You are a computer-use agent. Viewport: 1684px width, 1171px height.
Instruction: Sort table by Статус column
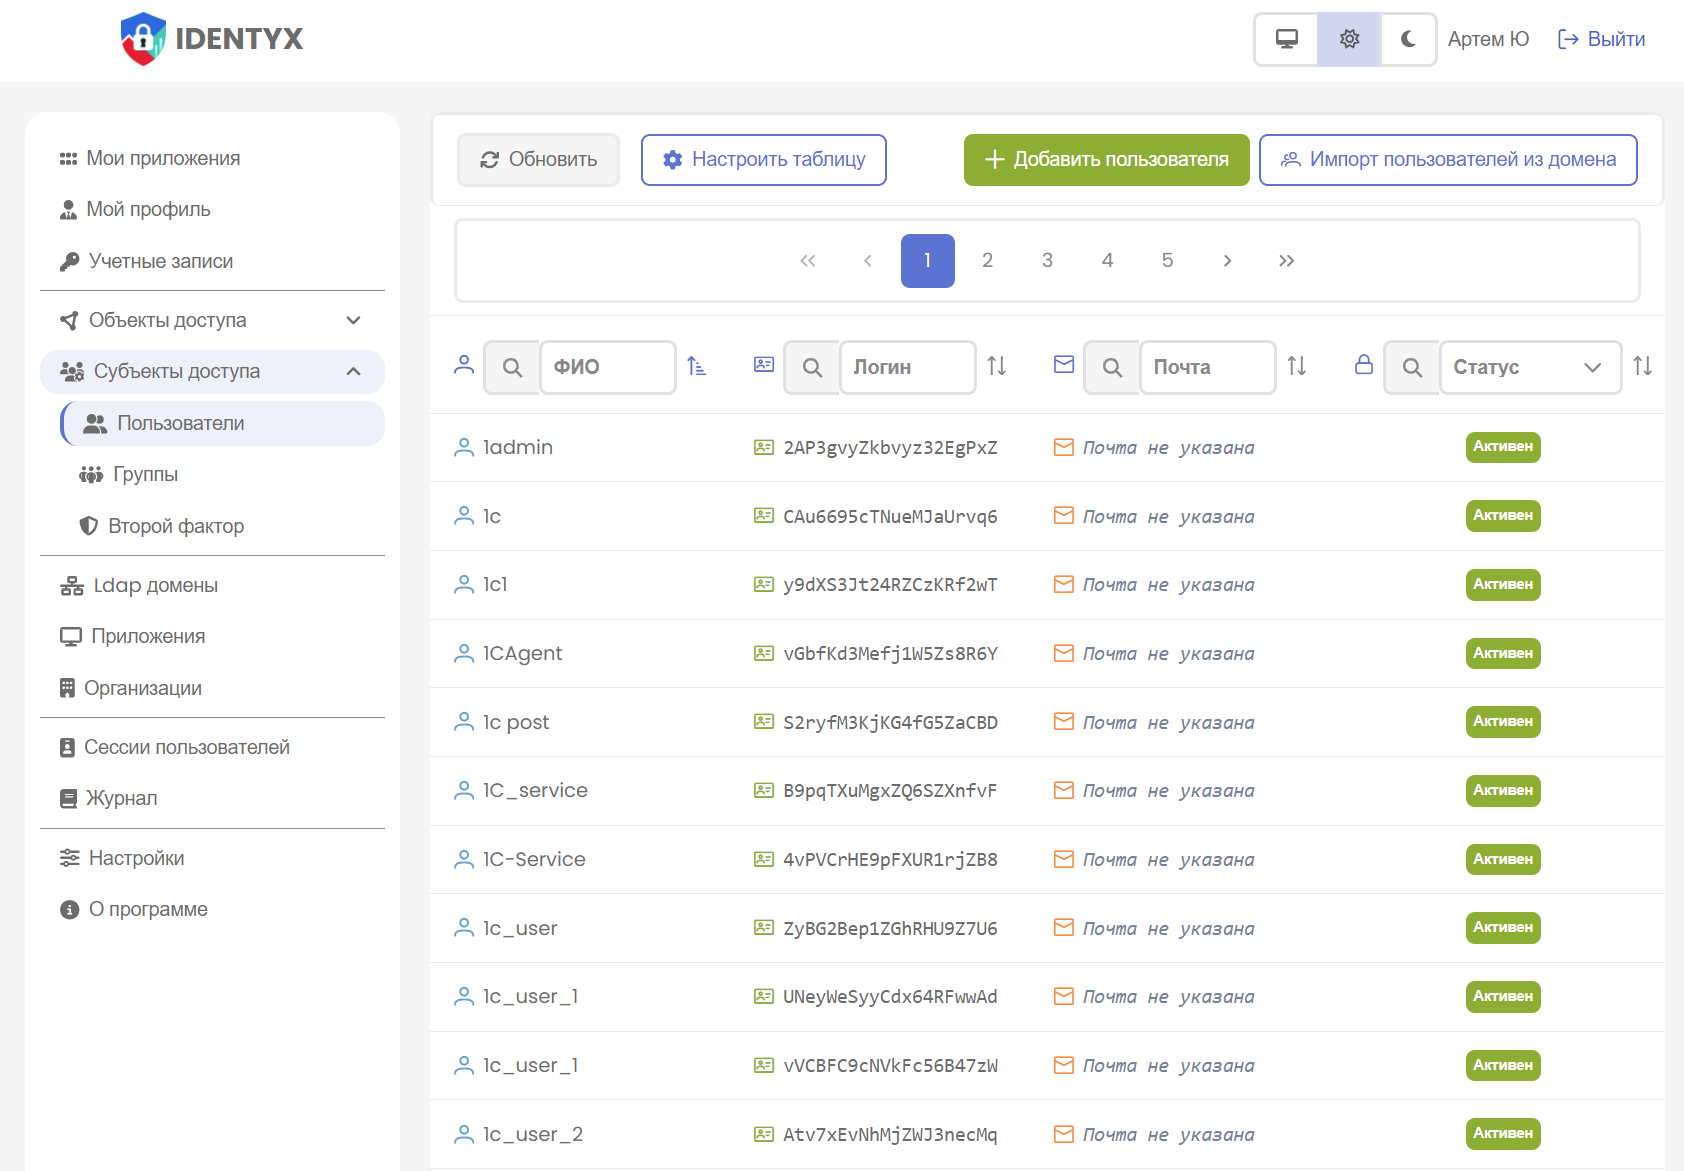pos(1642,367)
